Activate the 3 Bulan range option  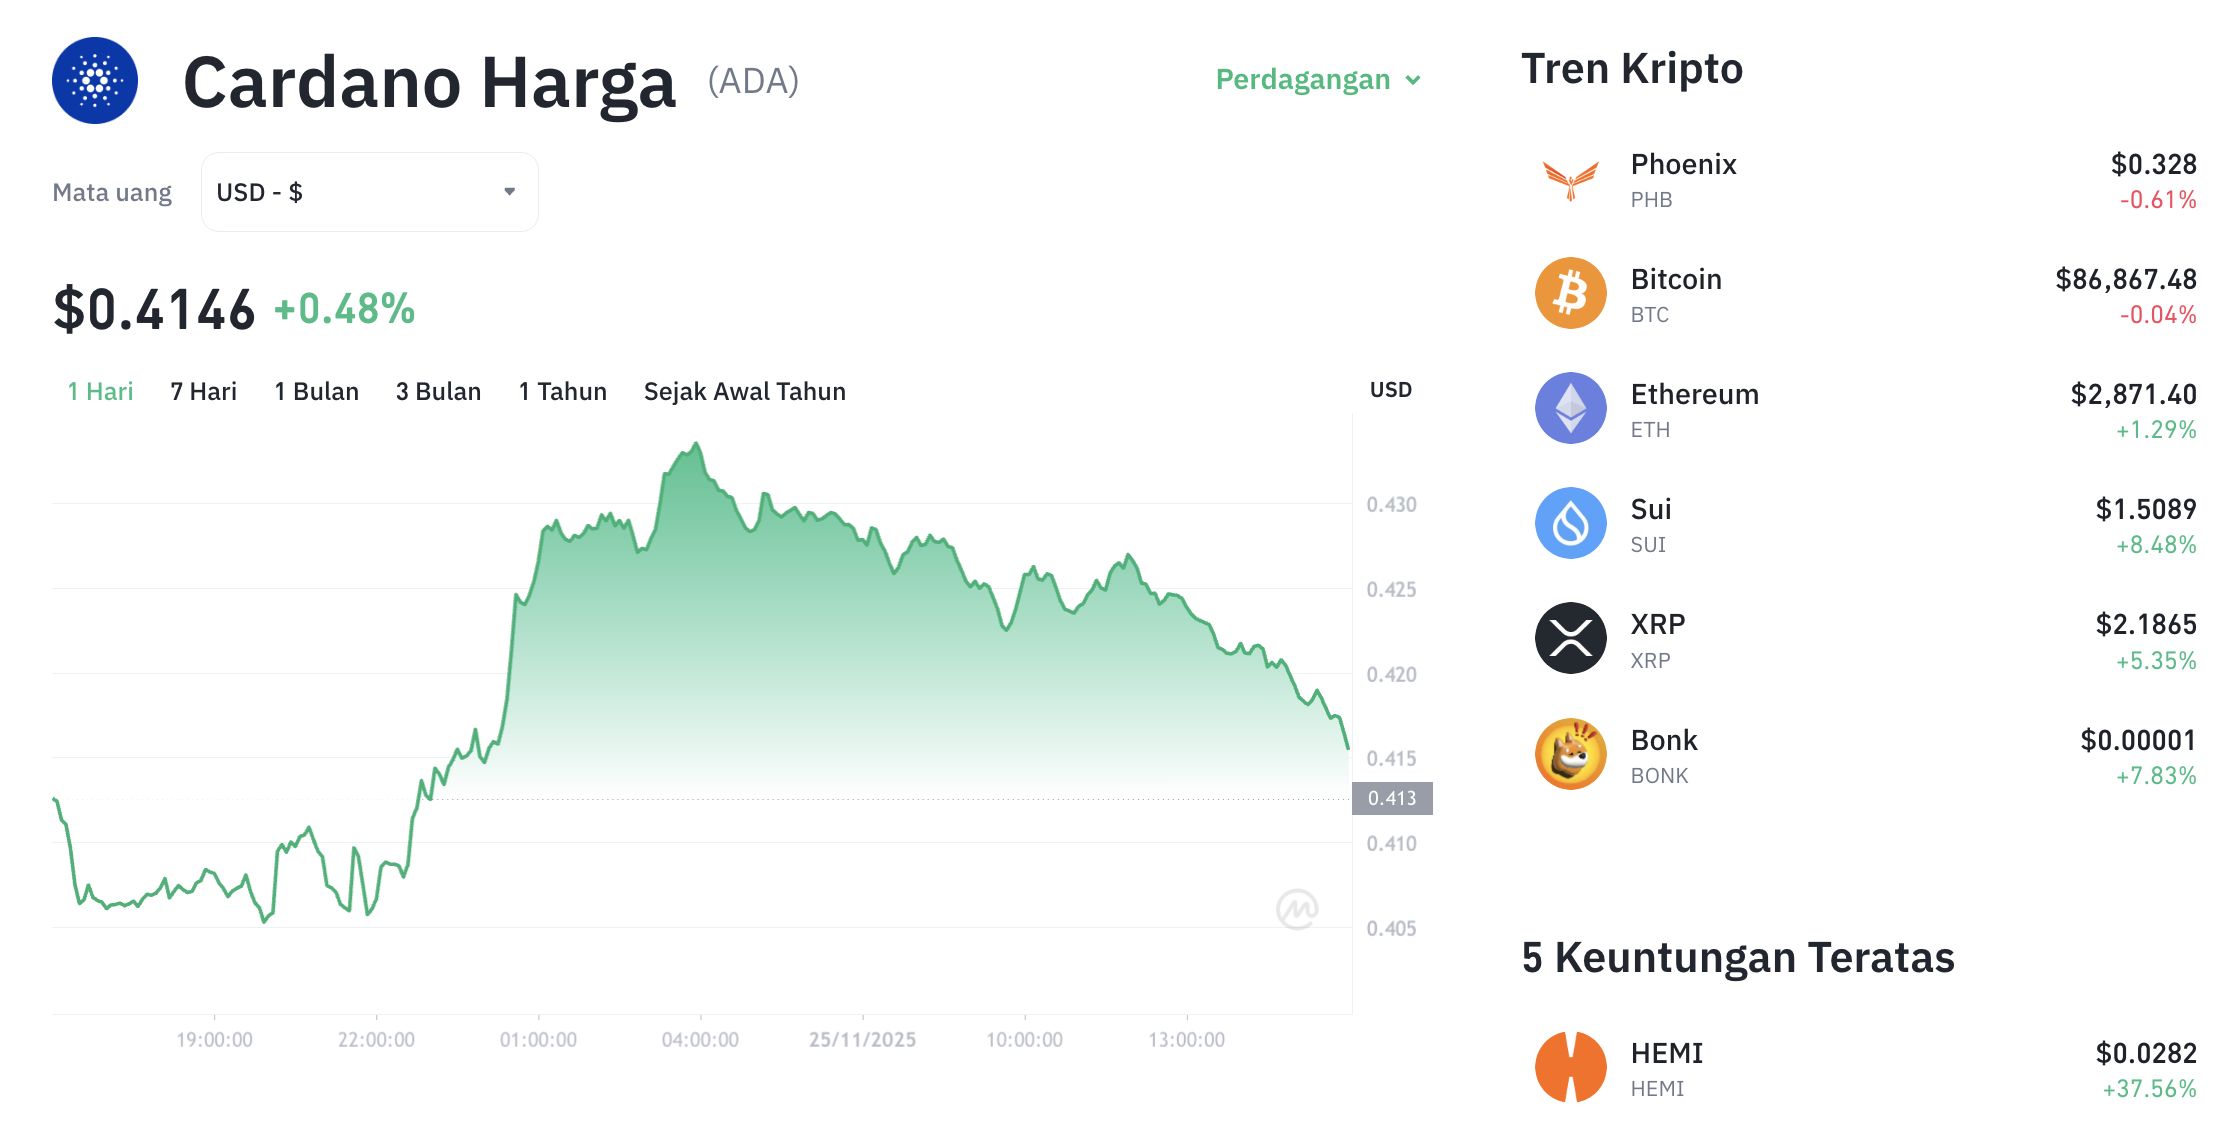[437, 391]
